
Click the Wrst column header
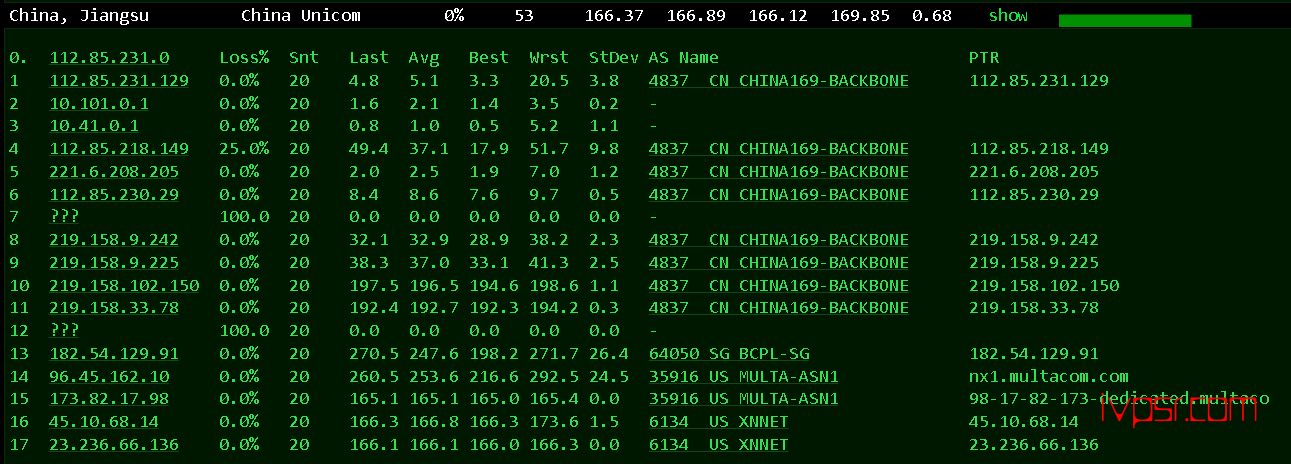tap(549, 58)
